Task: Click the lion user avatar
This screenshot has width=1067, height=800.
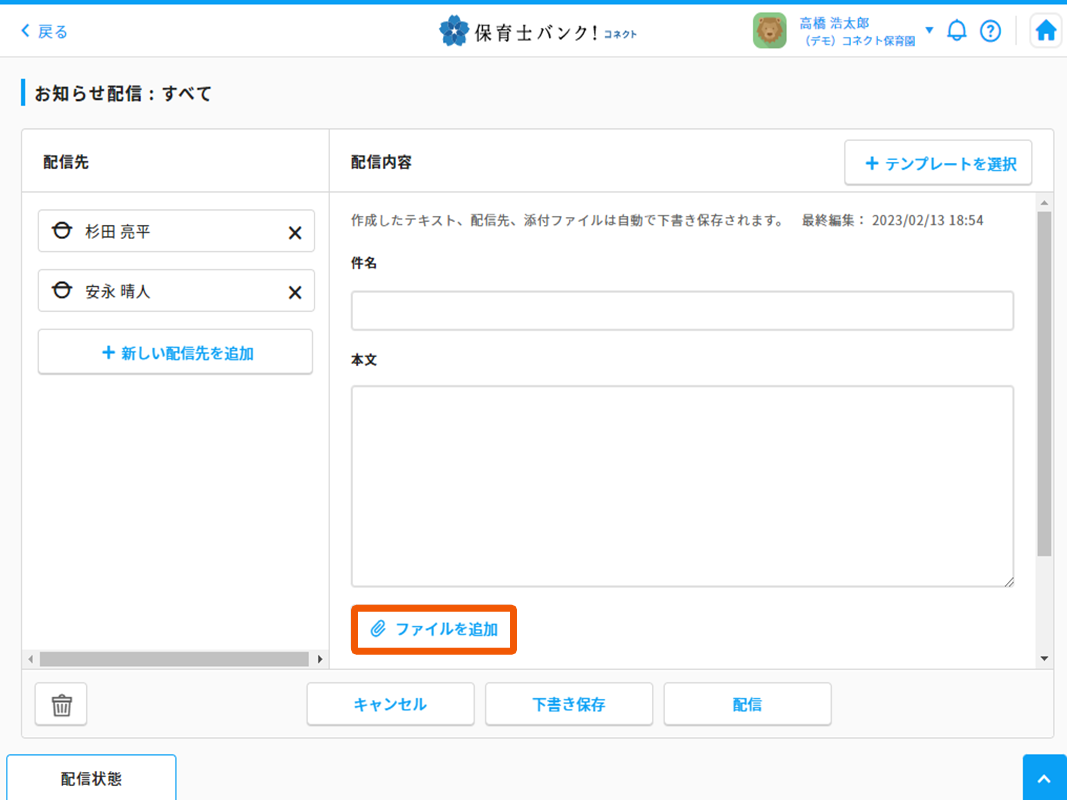Action: click(x=769, y=31)
